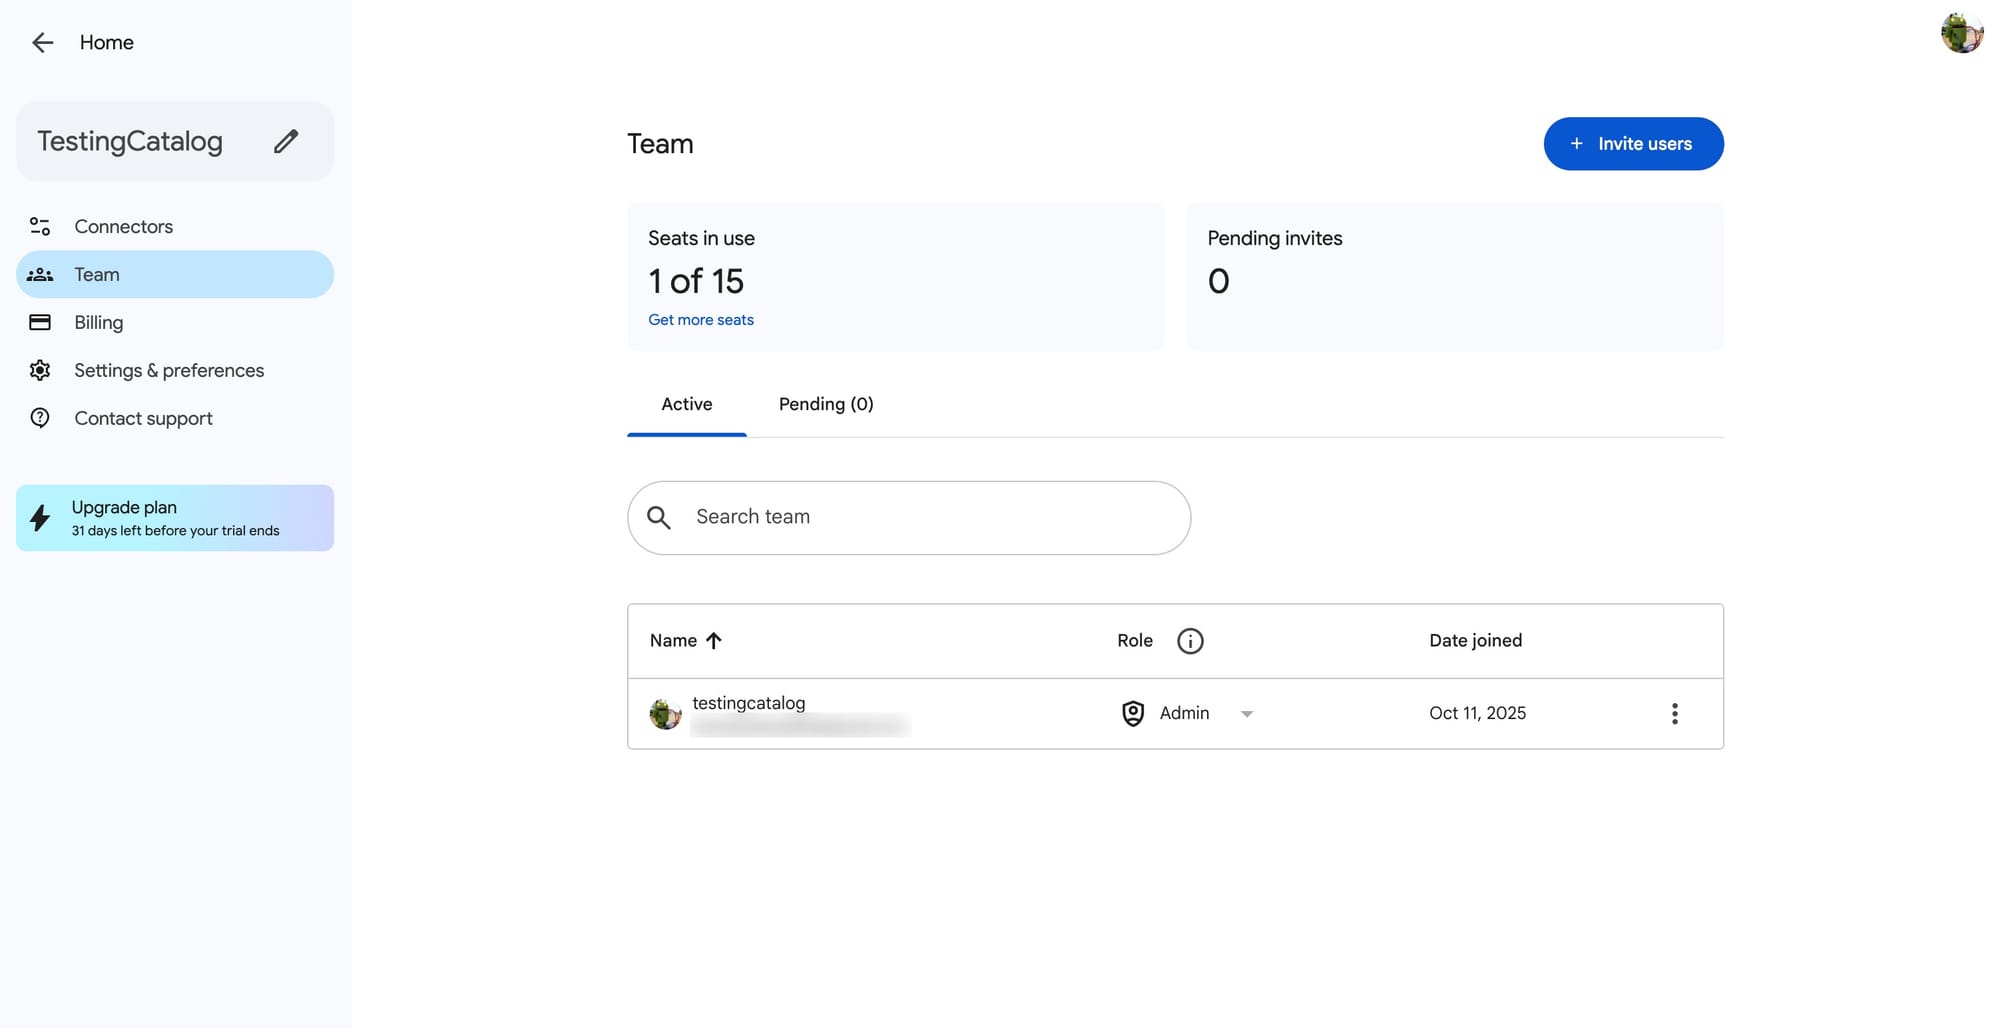Click the Upgrade plan banner
The height and width of the screenshot is (1028, 2000).
click(x=175, y=518)
